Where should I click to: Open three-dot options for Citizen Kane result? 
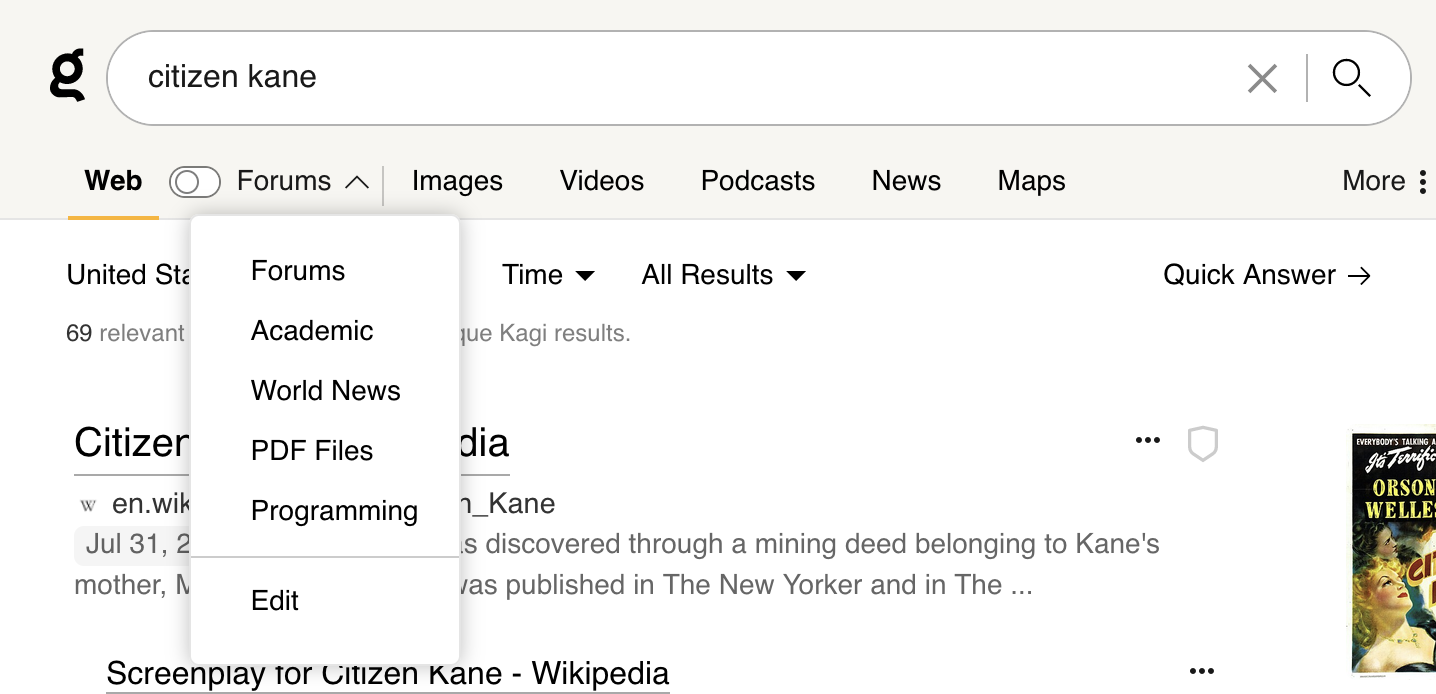[1148, 441]
